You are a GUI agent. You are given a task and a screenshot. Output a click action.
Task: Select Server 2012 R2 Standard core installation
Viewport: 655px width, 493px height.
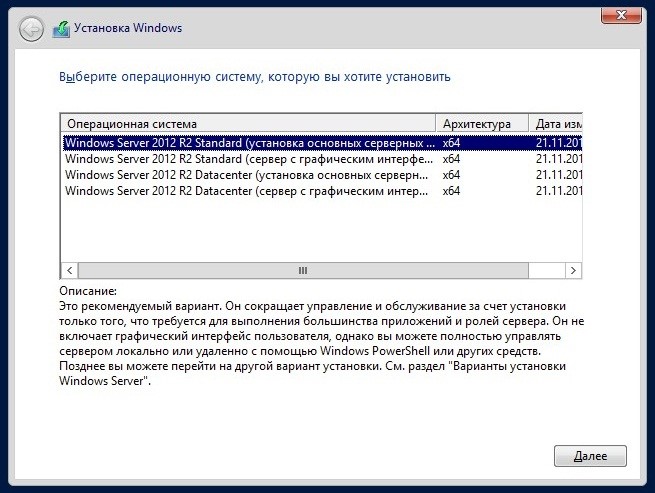(x=322, y=143)
